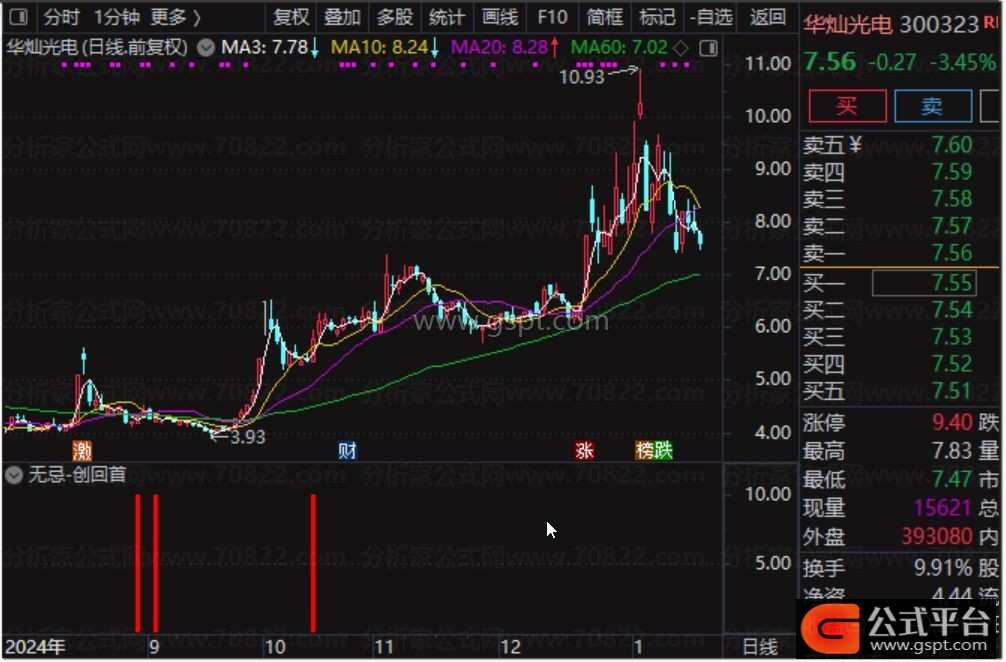Screen dimensions: 1006x662
Task: Click the red R badge beside 300323
Action: point(991,22)
